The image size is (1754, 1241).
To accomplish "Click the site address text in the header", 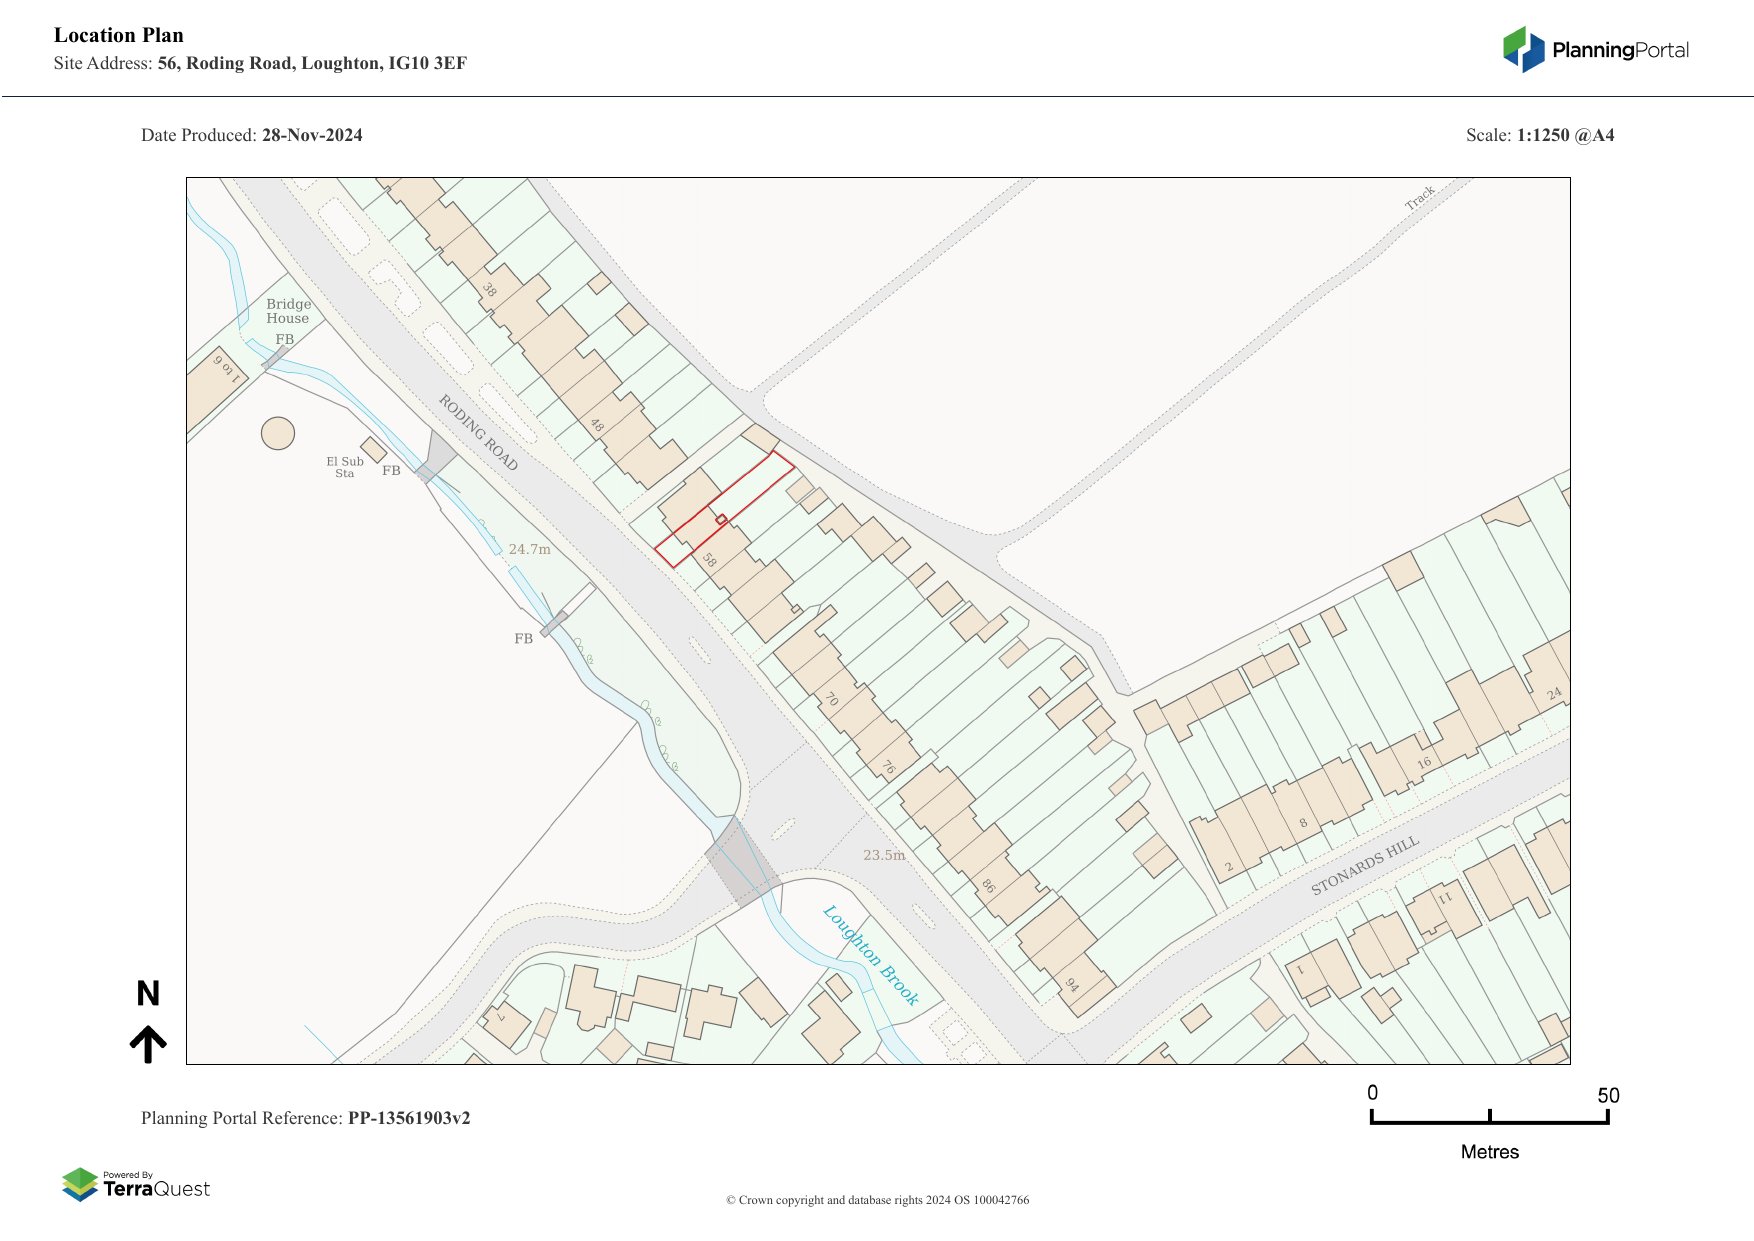I will (260, 63).
